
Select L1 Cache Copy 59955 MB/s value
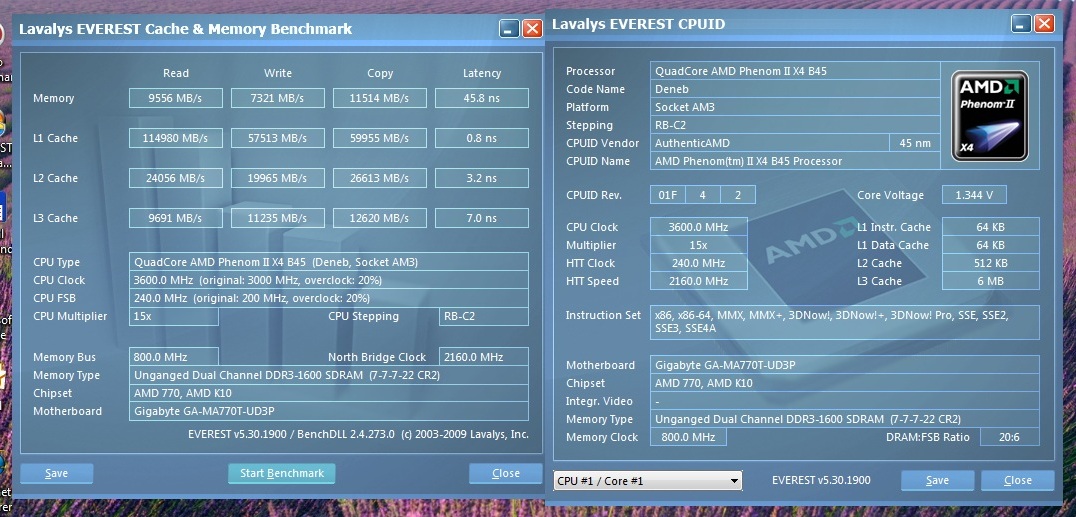[x=379, y=138]
